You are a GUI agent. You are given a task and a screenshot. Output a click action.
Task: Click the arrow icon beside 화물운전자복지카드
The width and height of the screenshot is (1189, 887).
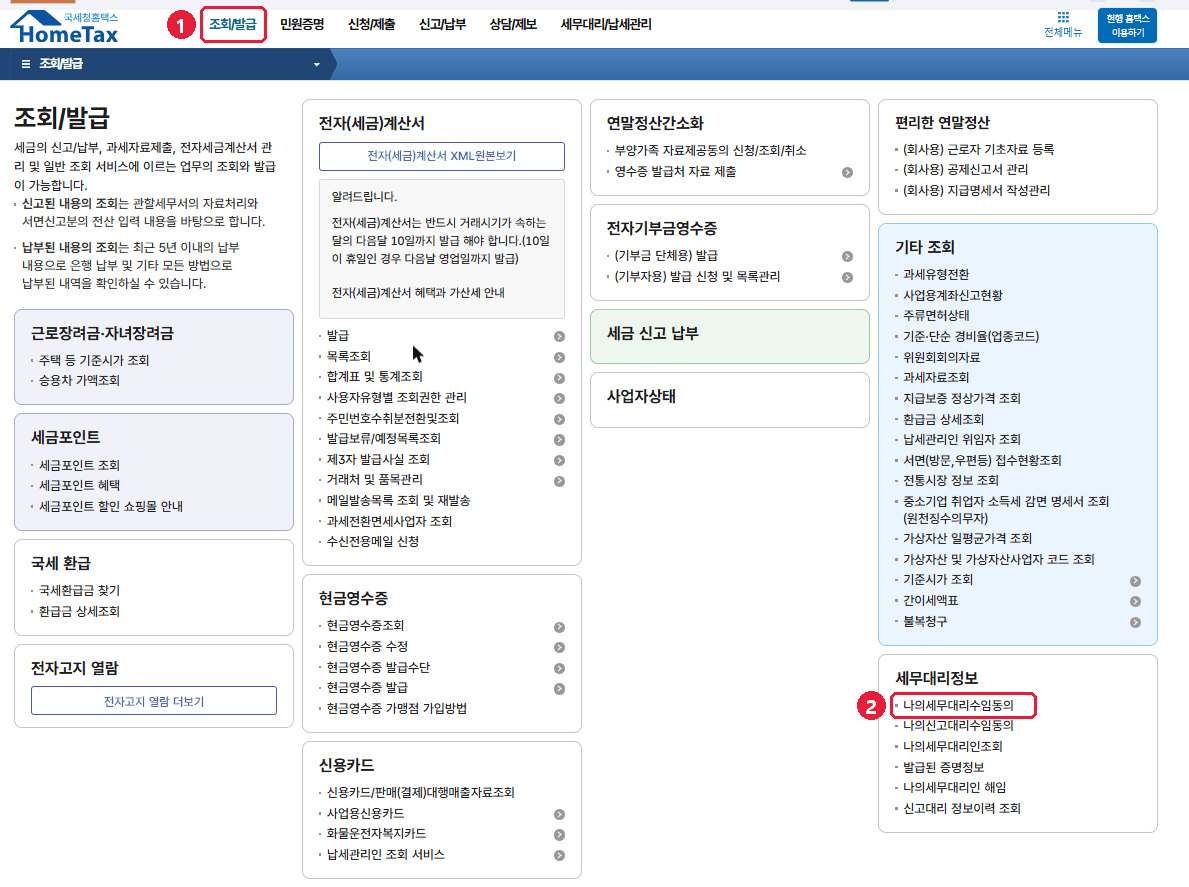559,835
